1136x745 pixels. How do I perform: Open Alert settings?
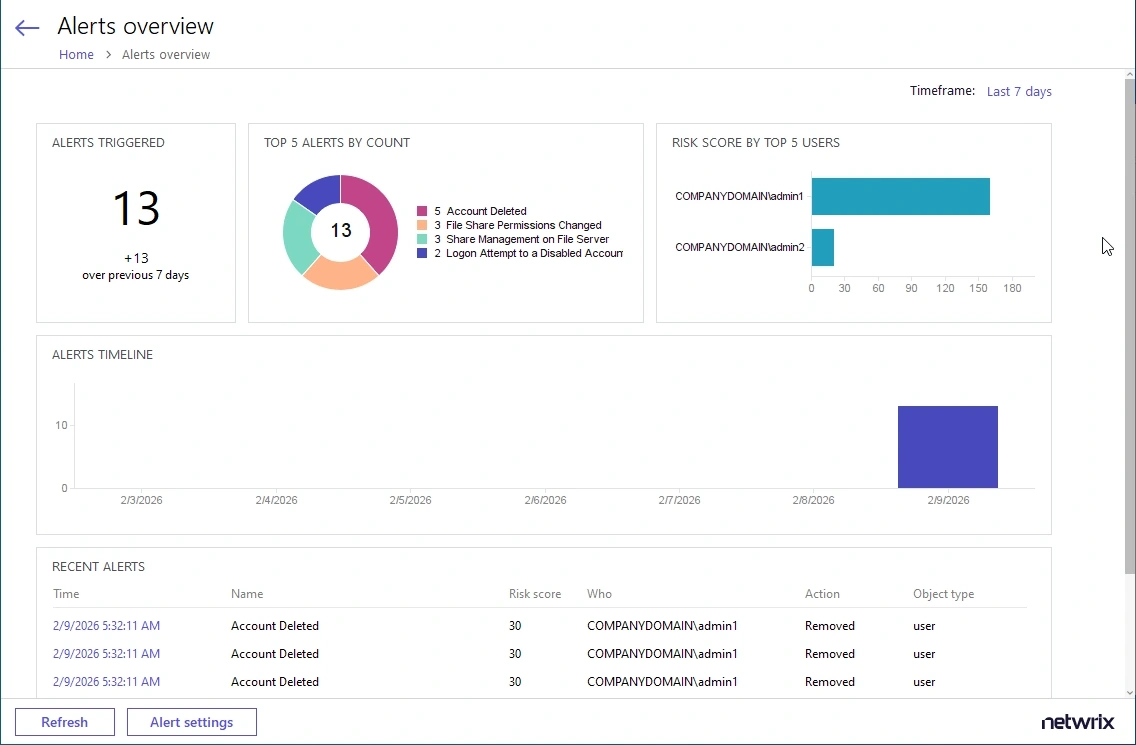[191, 722]
